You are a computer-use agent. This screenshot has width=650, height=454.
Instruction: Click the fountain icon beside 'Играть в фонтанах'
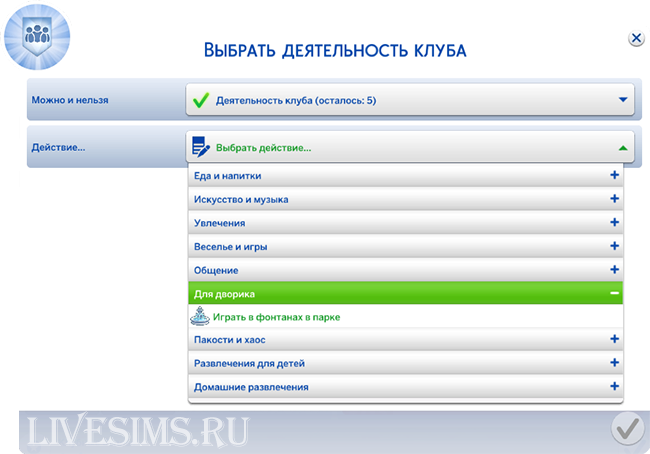200,316
